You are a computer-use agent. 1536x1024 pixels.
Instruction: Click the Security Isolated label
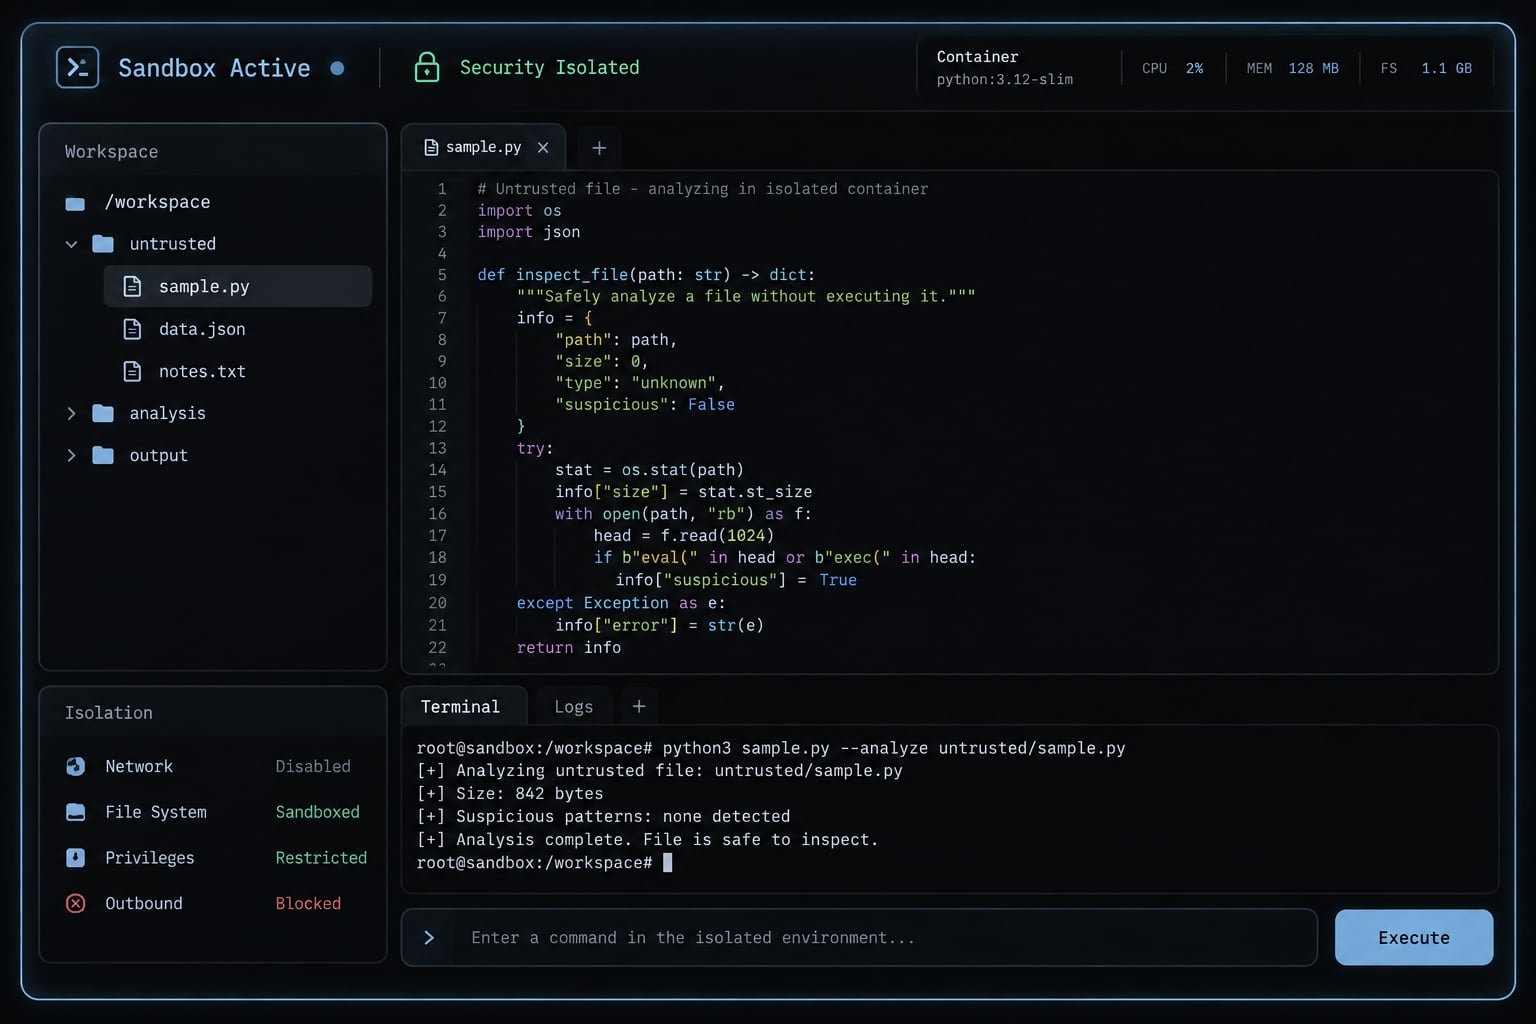point(549,67)
